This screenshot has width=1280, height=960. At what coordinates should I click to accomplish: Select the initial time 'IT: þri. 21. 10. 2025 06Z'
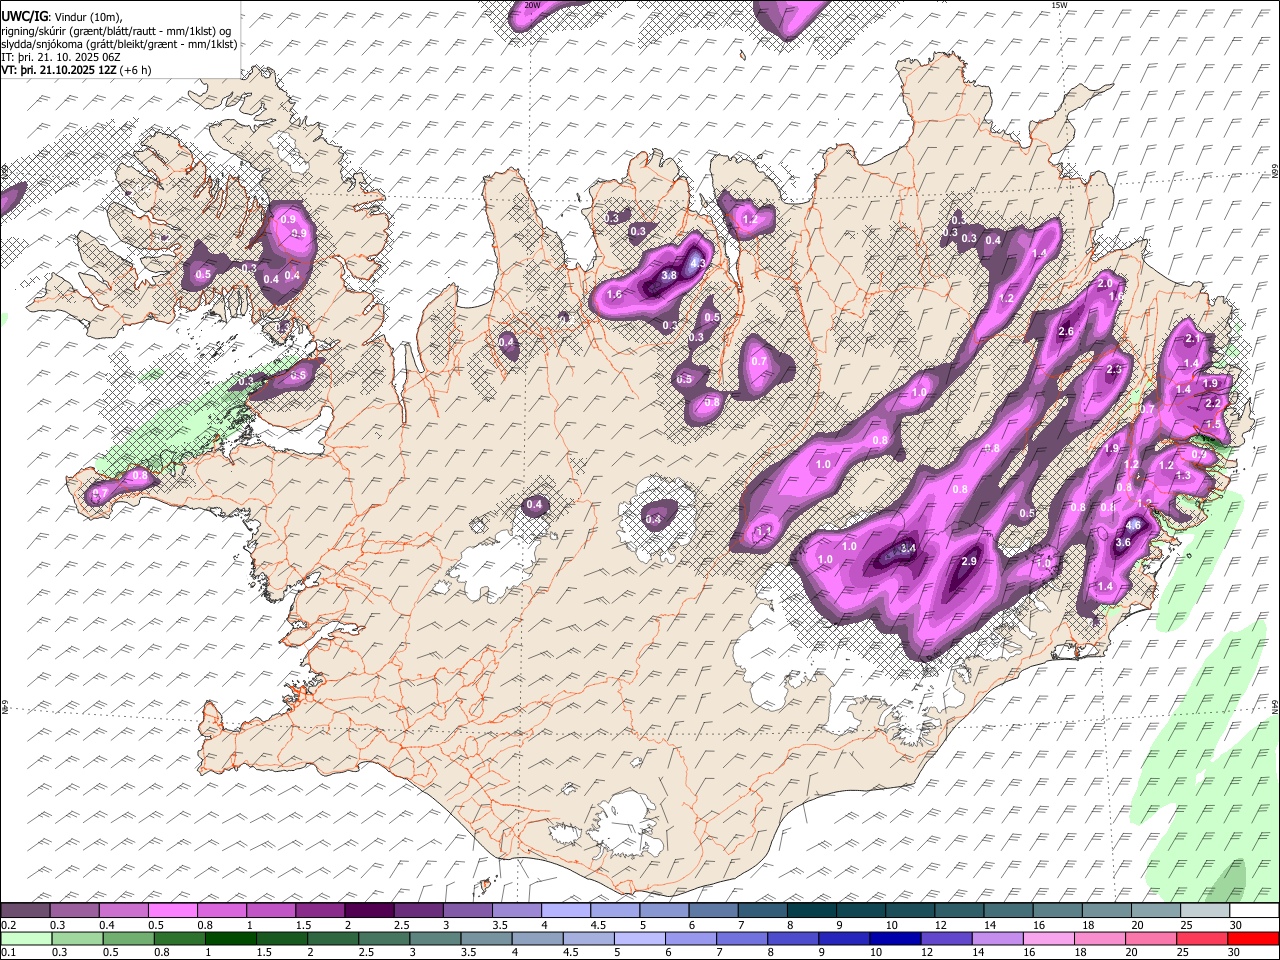point(61,57)
